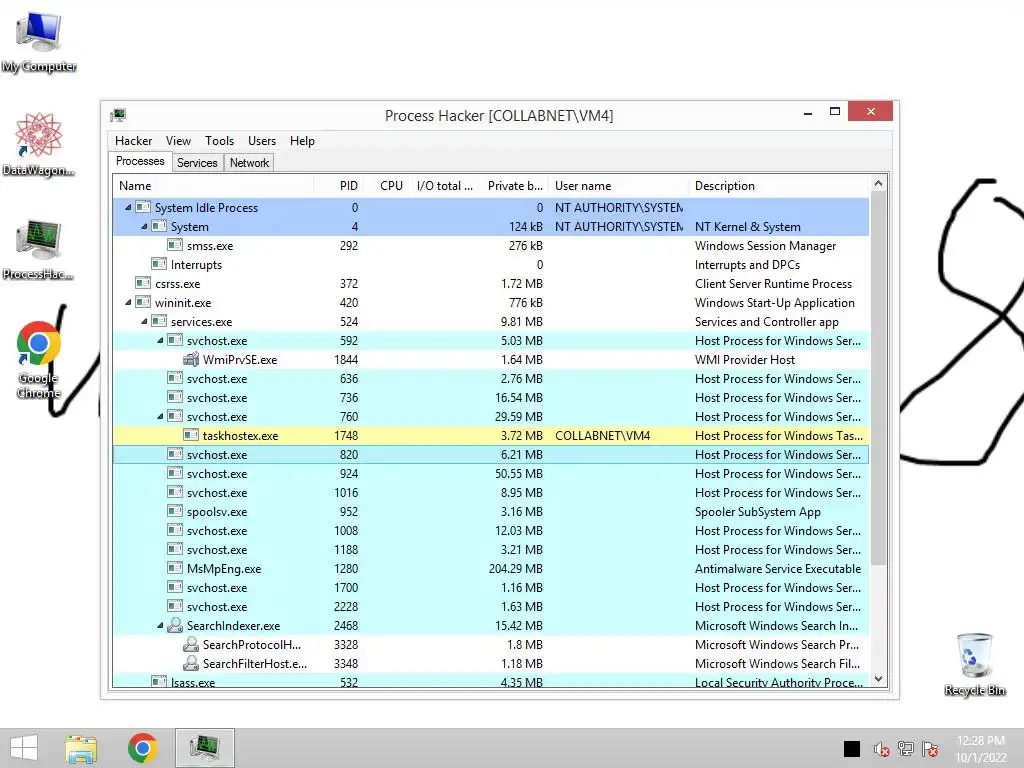Viewport: 1024px width, 768px height.
Task: Select the svchost.exe row with PID 924
Action: click(x=491, y=473)
